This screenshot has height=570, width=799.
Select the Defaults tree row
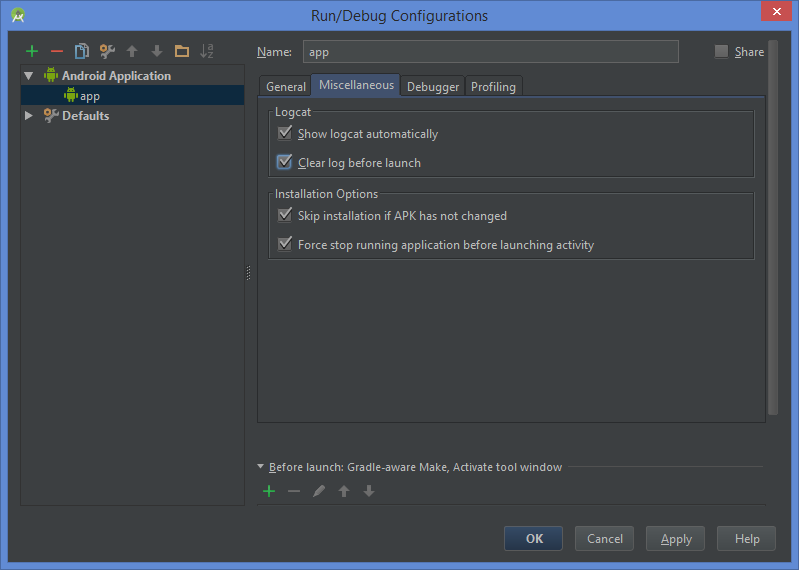pyautogui.click(x=132, y=116)
